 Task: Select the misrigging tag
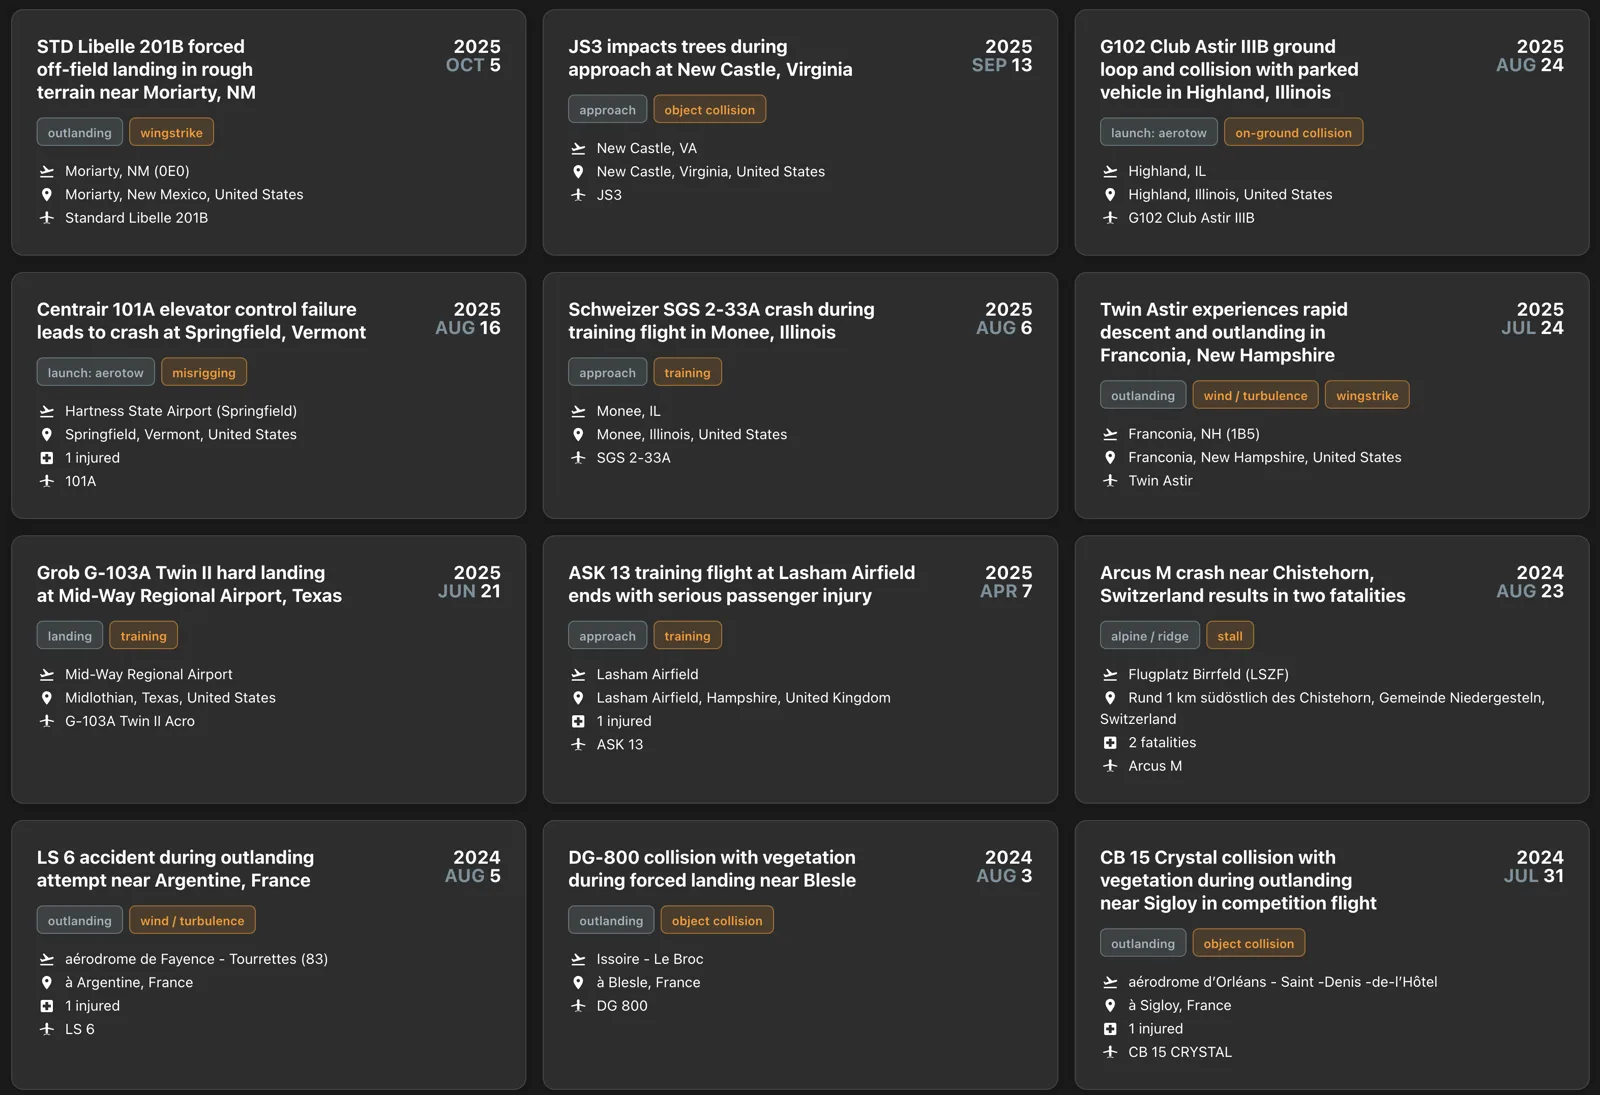[204, 373]
